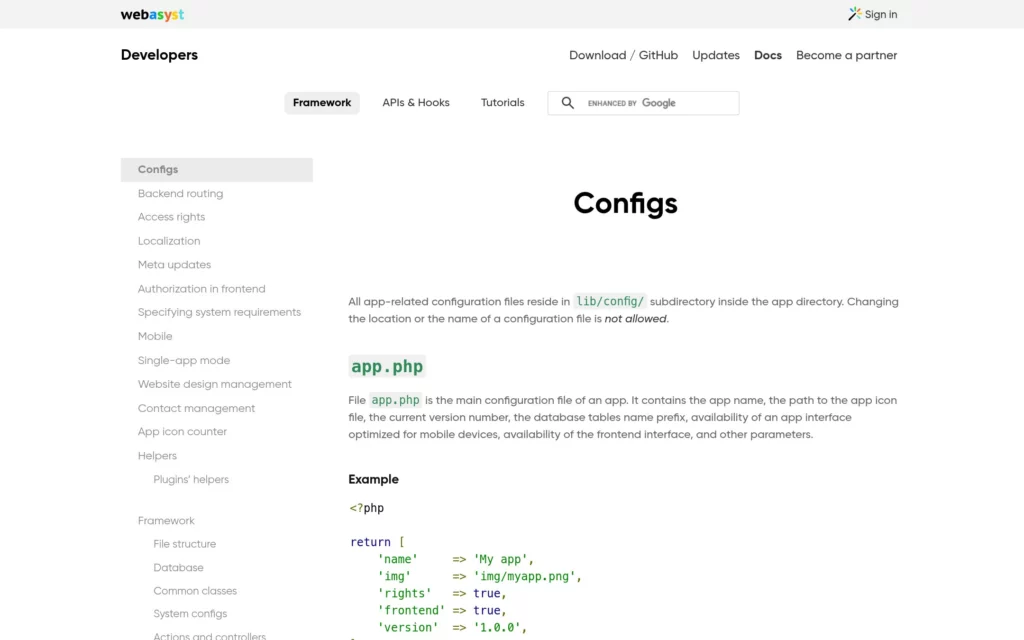Open File structure sidebar entry

click(x=185, y=544)
